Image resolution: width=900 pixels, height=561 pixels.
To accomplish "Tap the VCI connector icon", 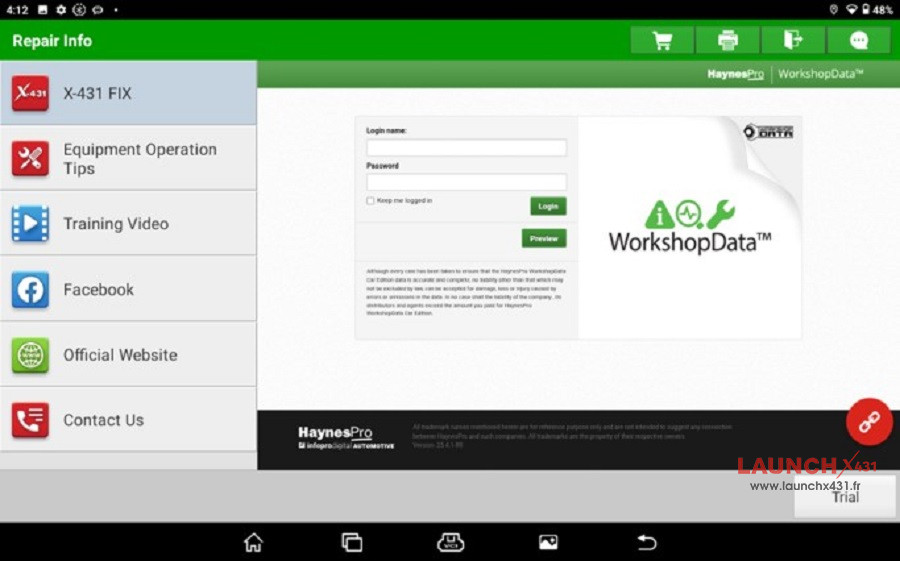I will [x=451, y=542].
